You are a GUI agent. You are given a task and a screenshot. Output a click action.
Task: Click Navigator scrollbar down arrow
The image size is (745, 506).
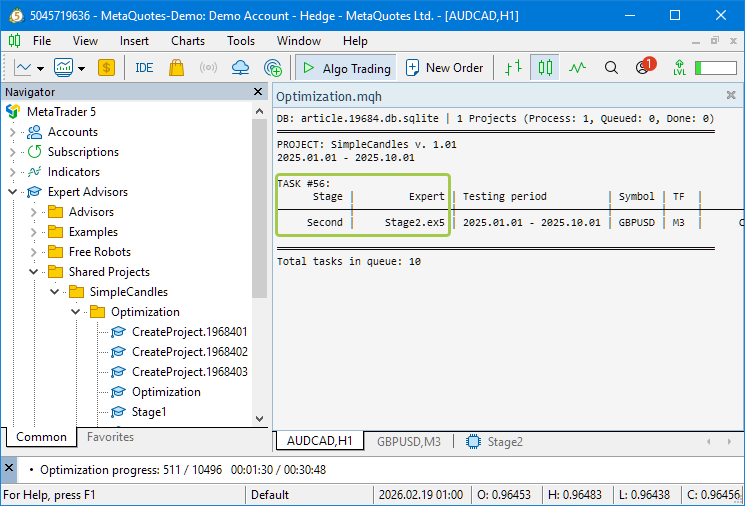259,419
